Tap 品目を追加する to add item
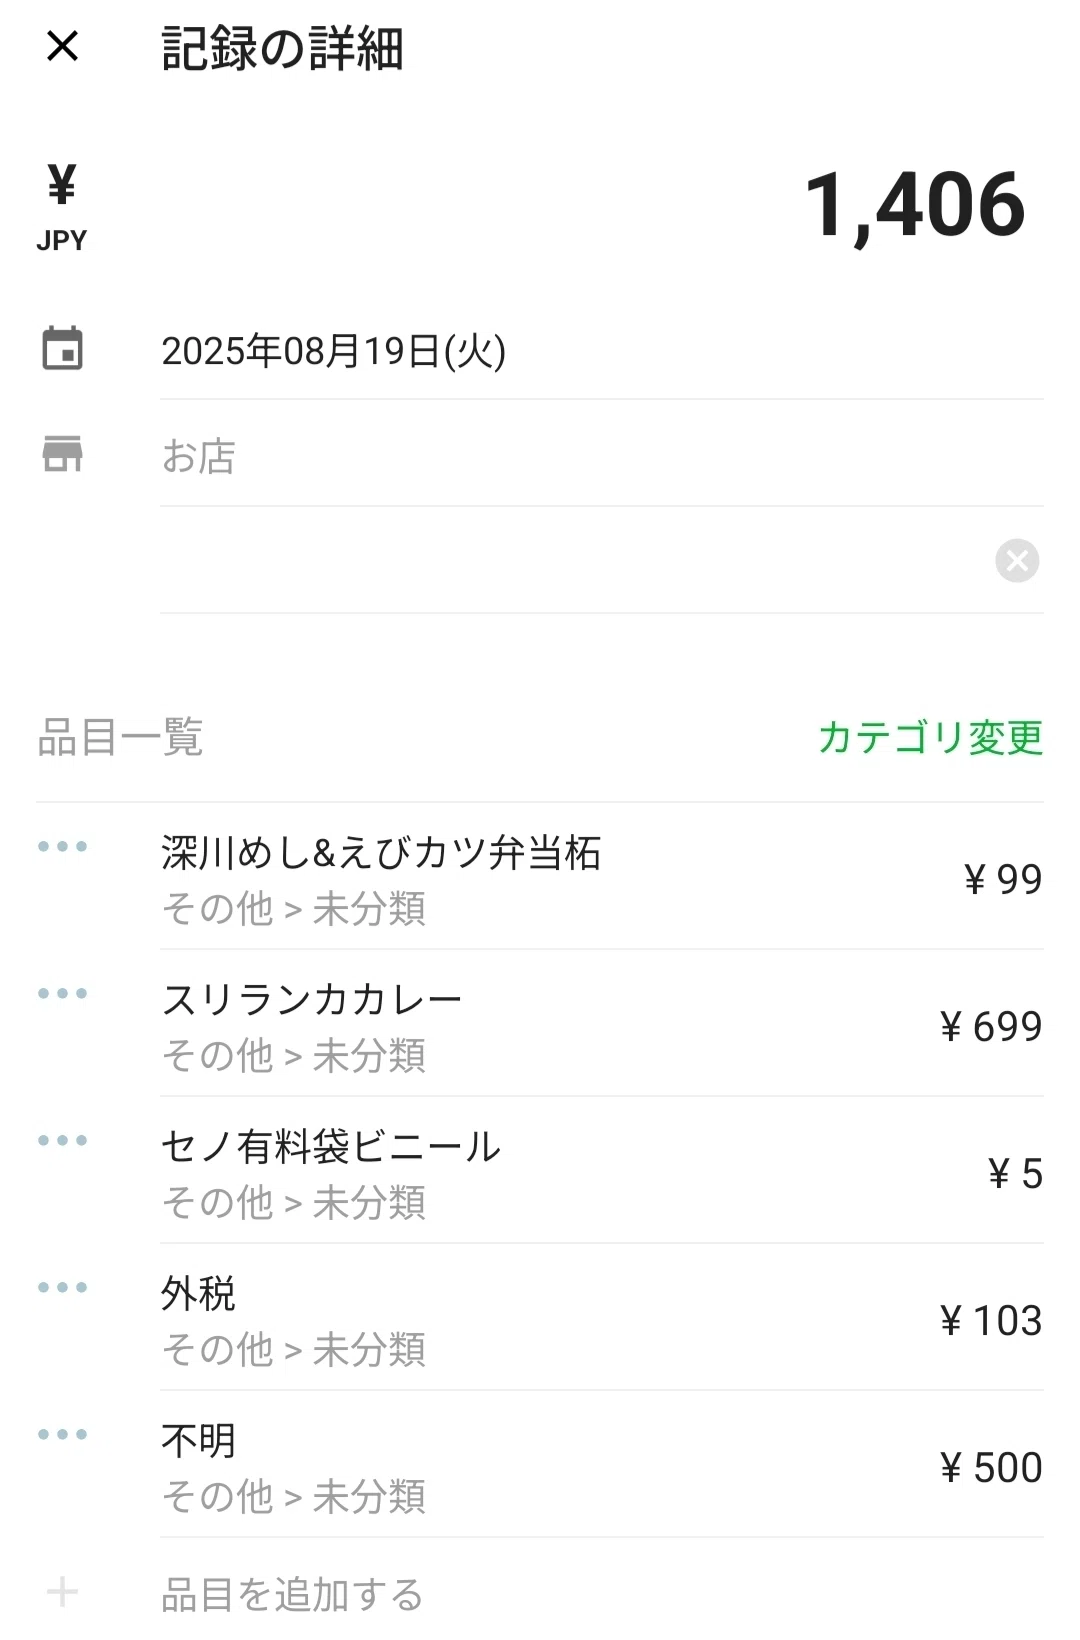 [x=292, y=1595]
